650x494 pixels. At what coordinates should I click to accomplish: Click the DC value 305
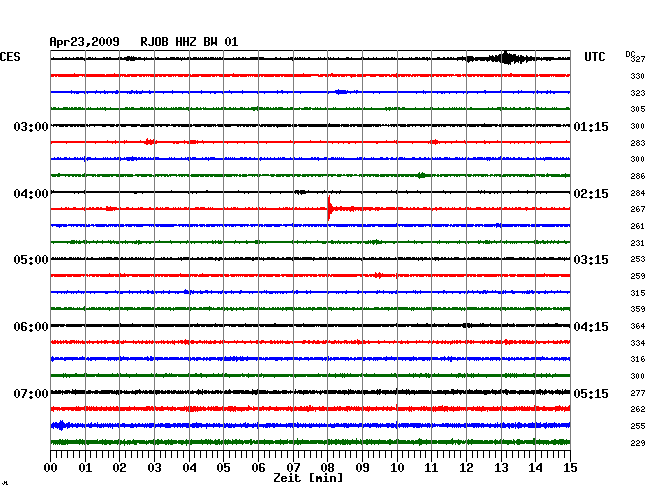[638, 109]
